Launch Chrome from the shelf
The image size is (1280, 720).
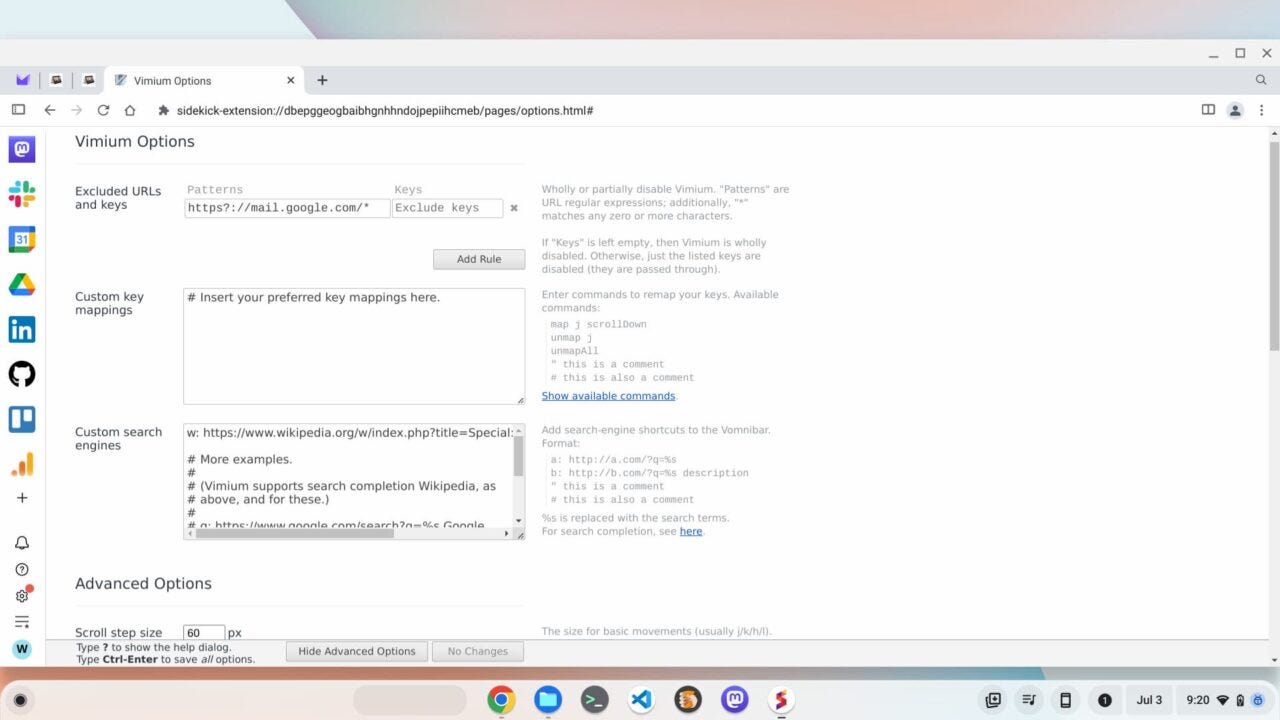click(501, 700)
